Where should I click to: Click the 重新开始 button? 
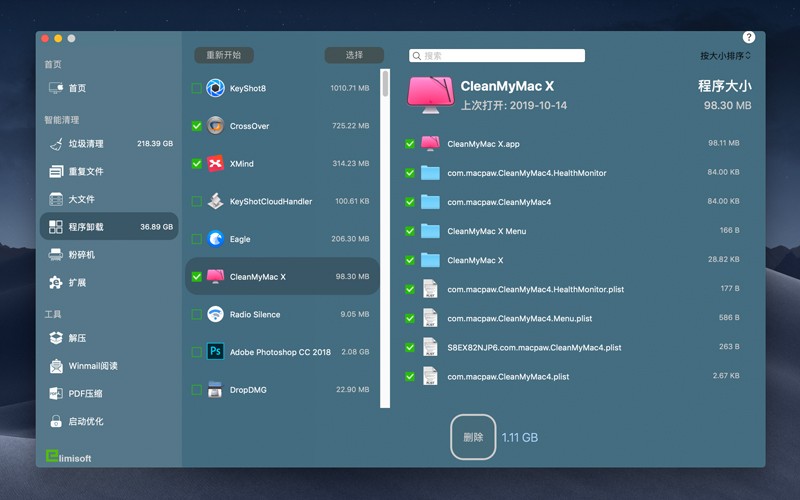tap(224, 55)
